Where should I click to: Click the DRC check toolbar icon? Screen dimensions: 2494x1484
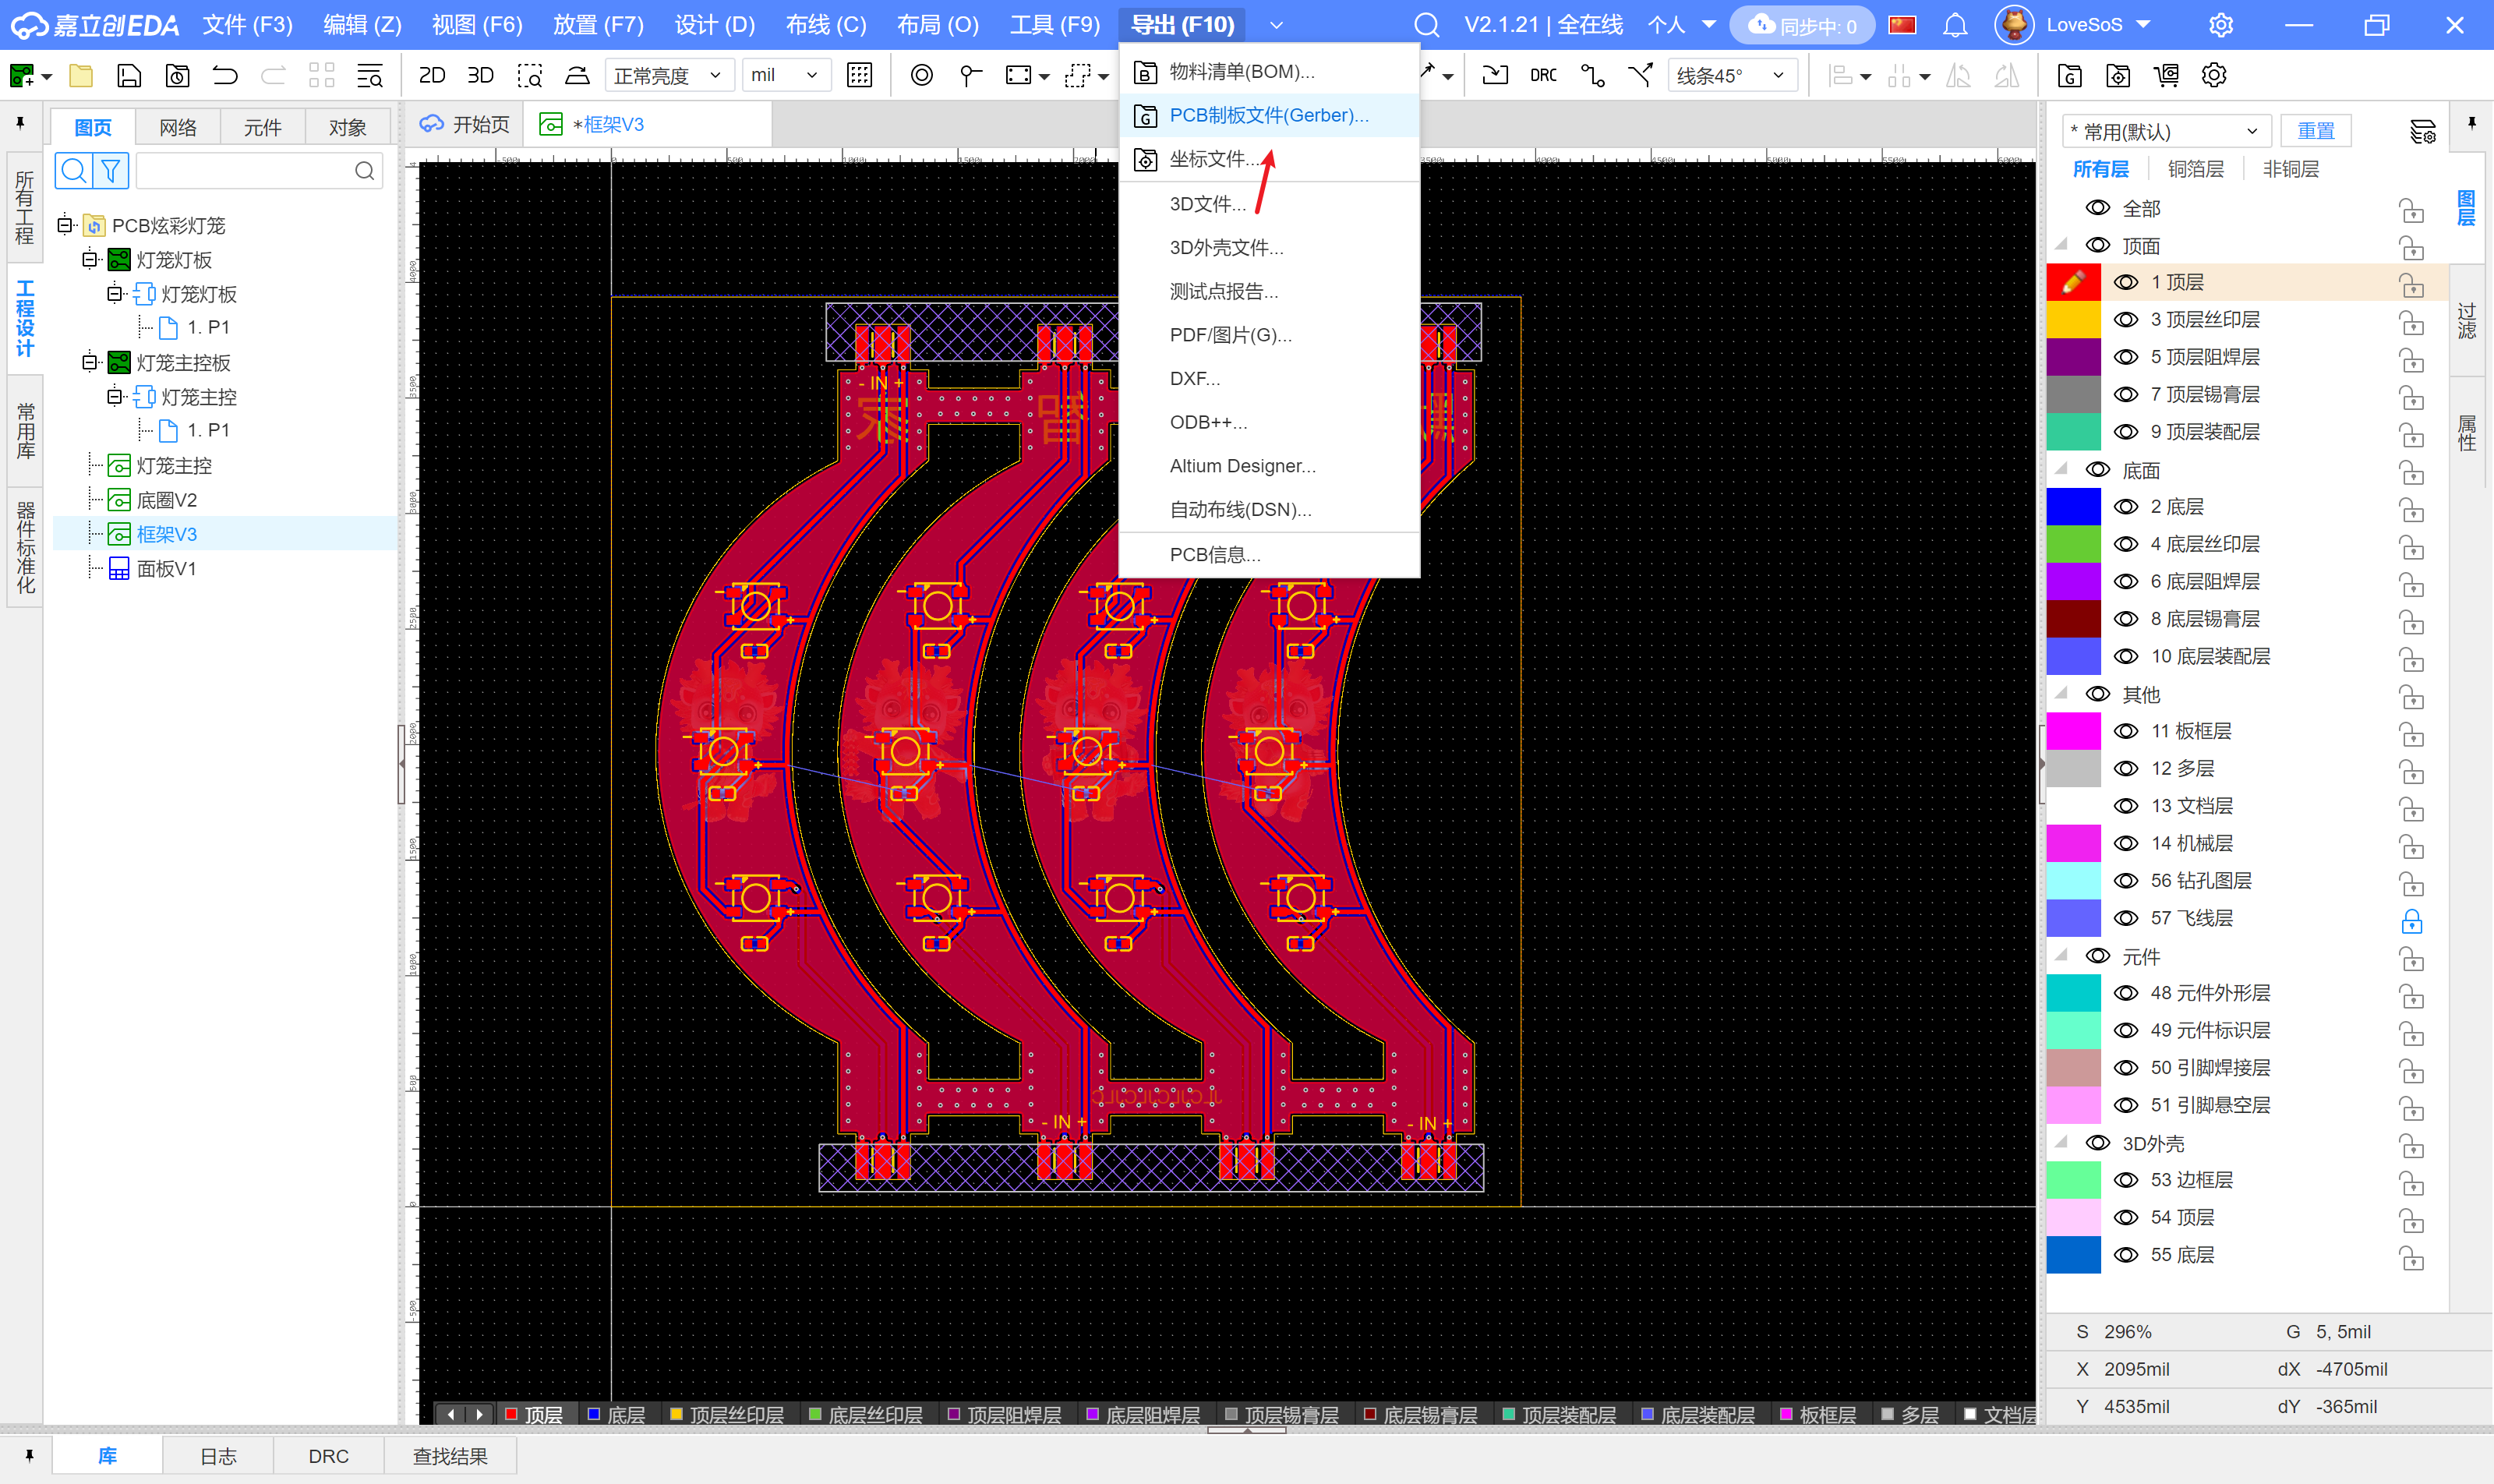(1542, 75)
